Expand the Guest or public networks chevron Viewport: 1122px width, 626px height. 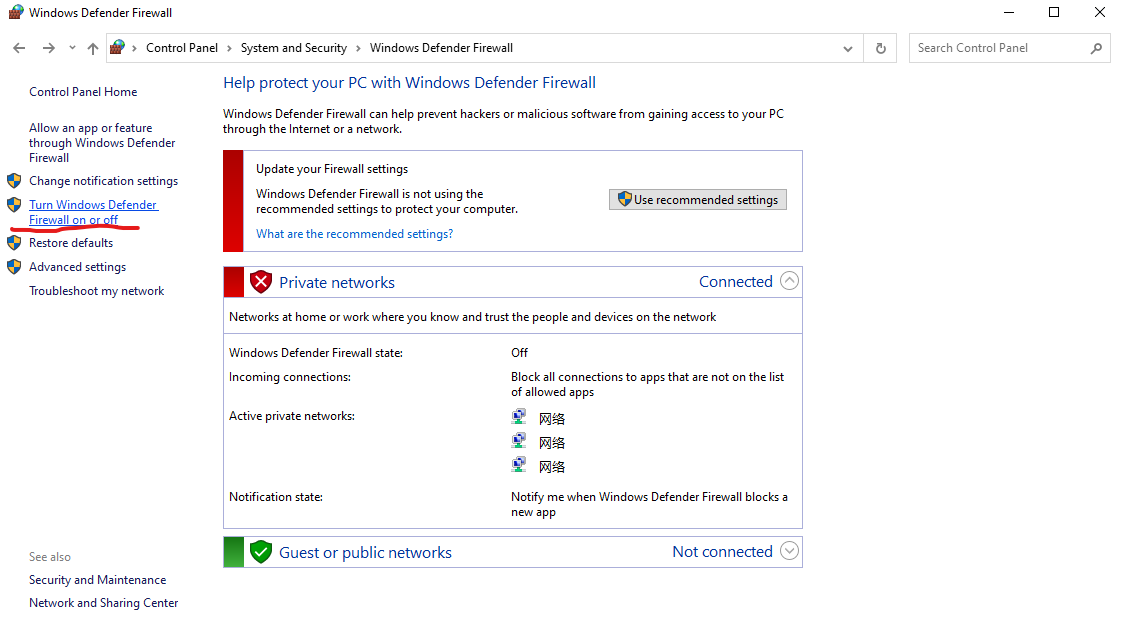[789, 551]
